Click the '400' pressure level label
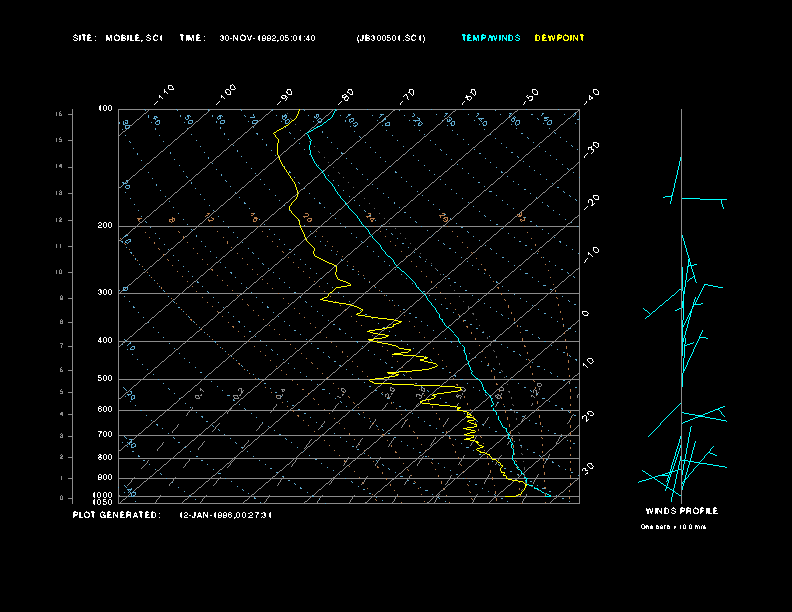This screenshot has width=792, height=612. 105,341
